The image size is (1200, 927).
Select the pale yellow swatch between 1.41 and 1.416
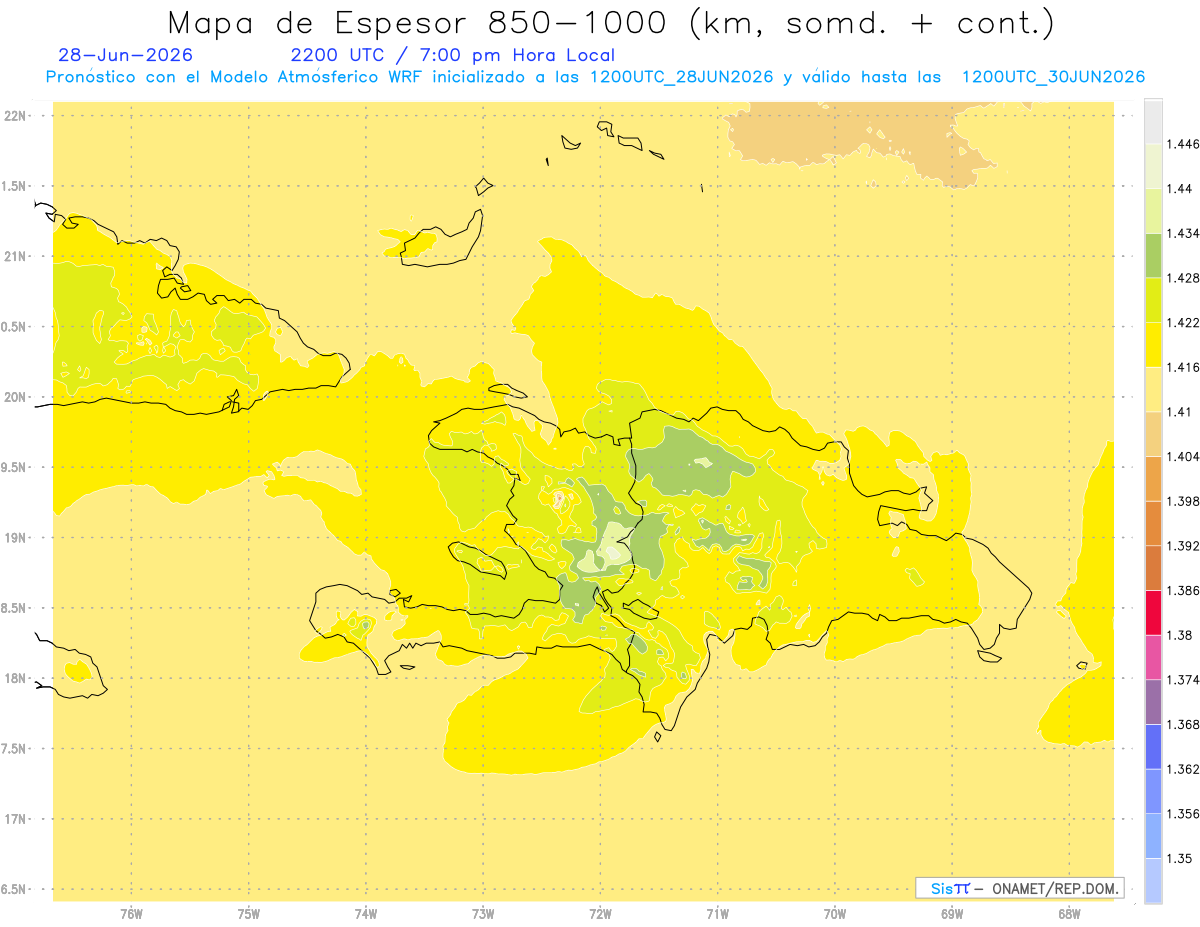(1153, 389)
